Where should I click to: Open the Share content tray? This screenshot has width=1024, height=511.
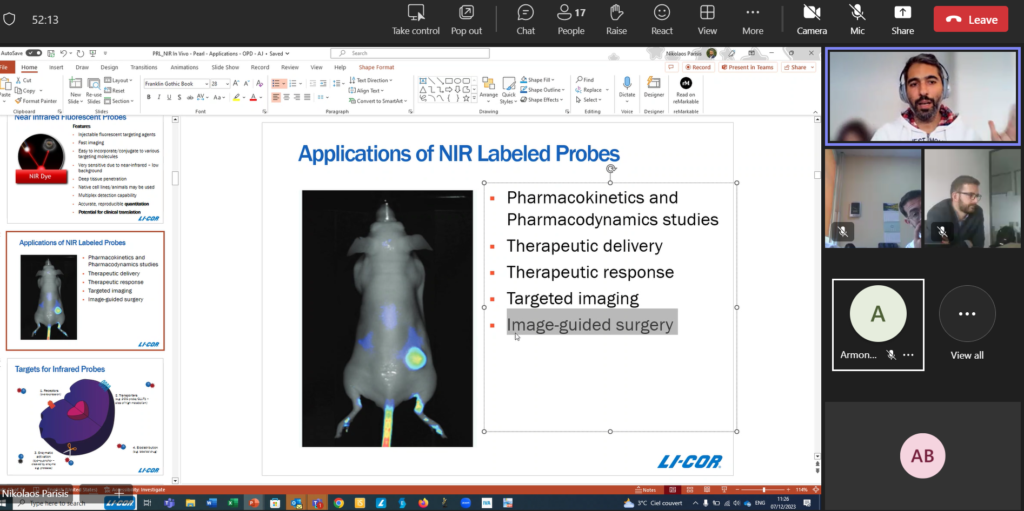point(903,20)
